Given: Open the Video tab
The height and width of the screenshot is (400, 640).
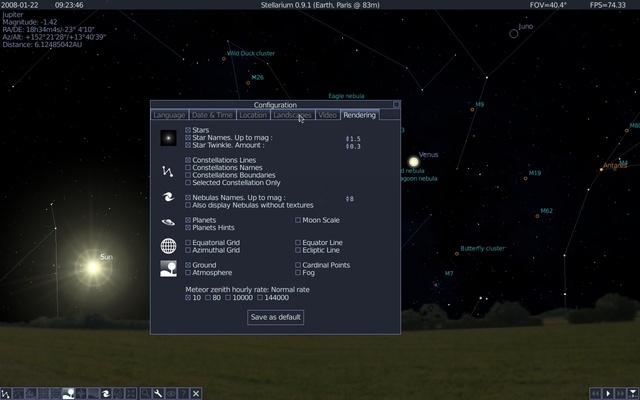Looking at the screenshot, I should tap(327, 115).
